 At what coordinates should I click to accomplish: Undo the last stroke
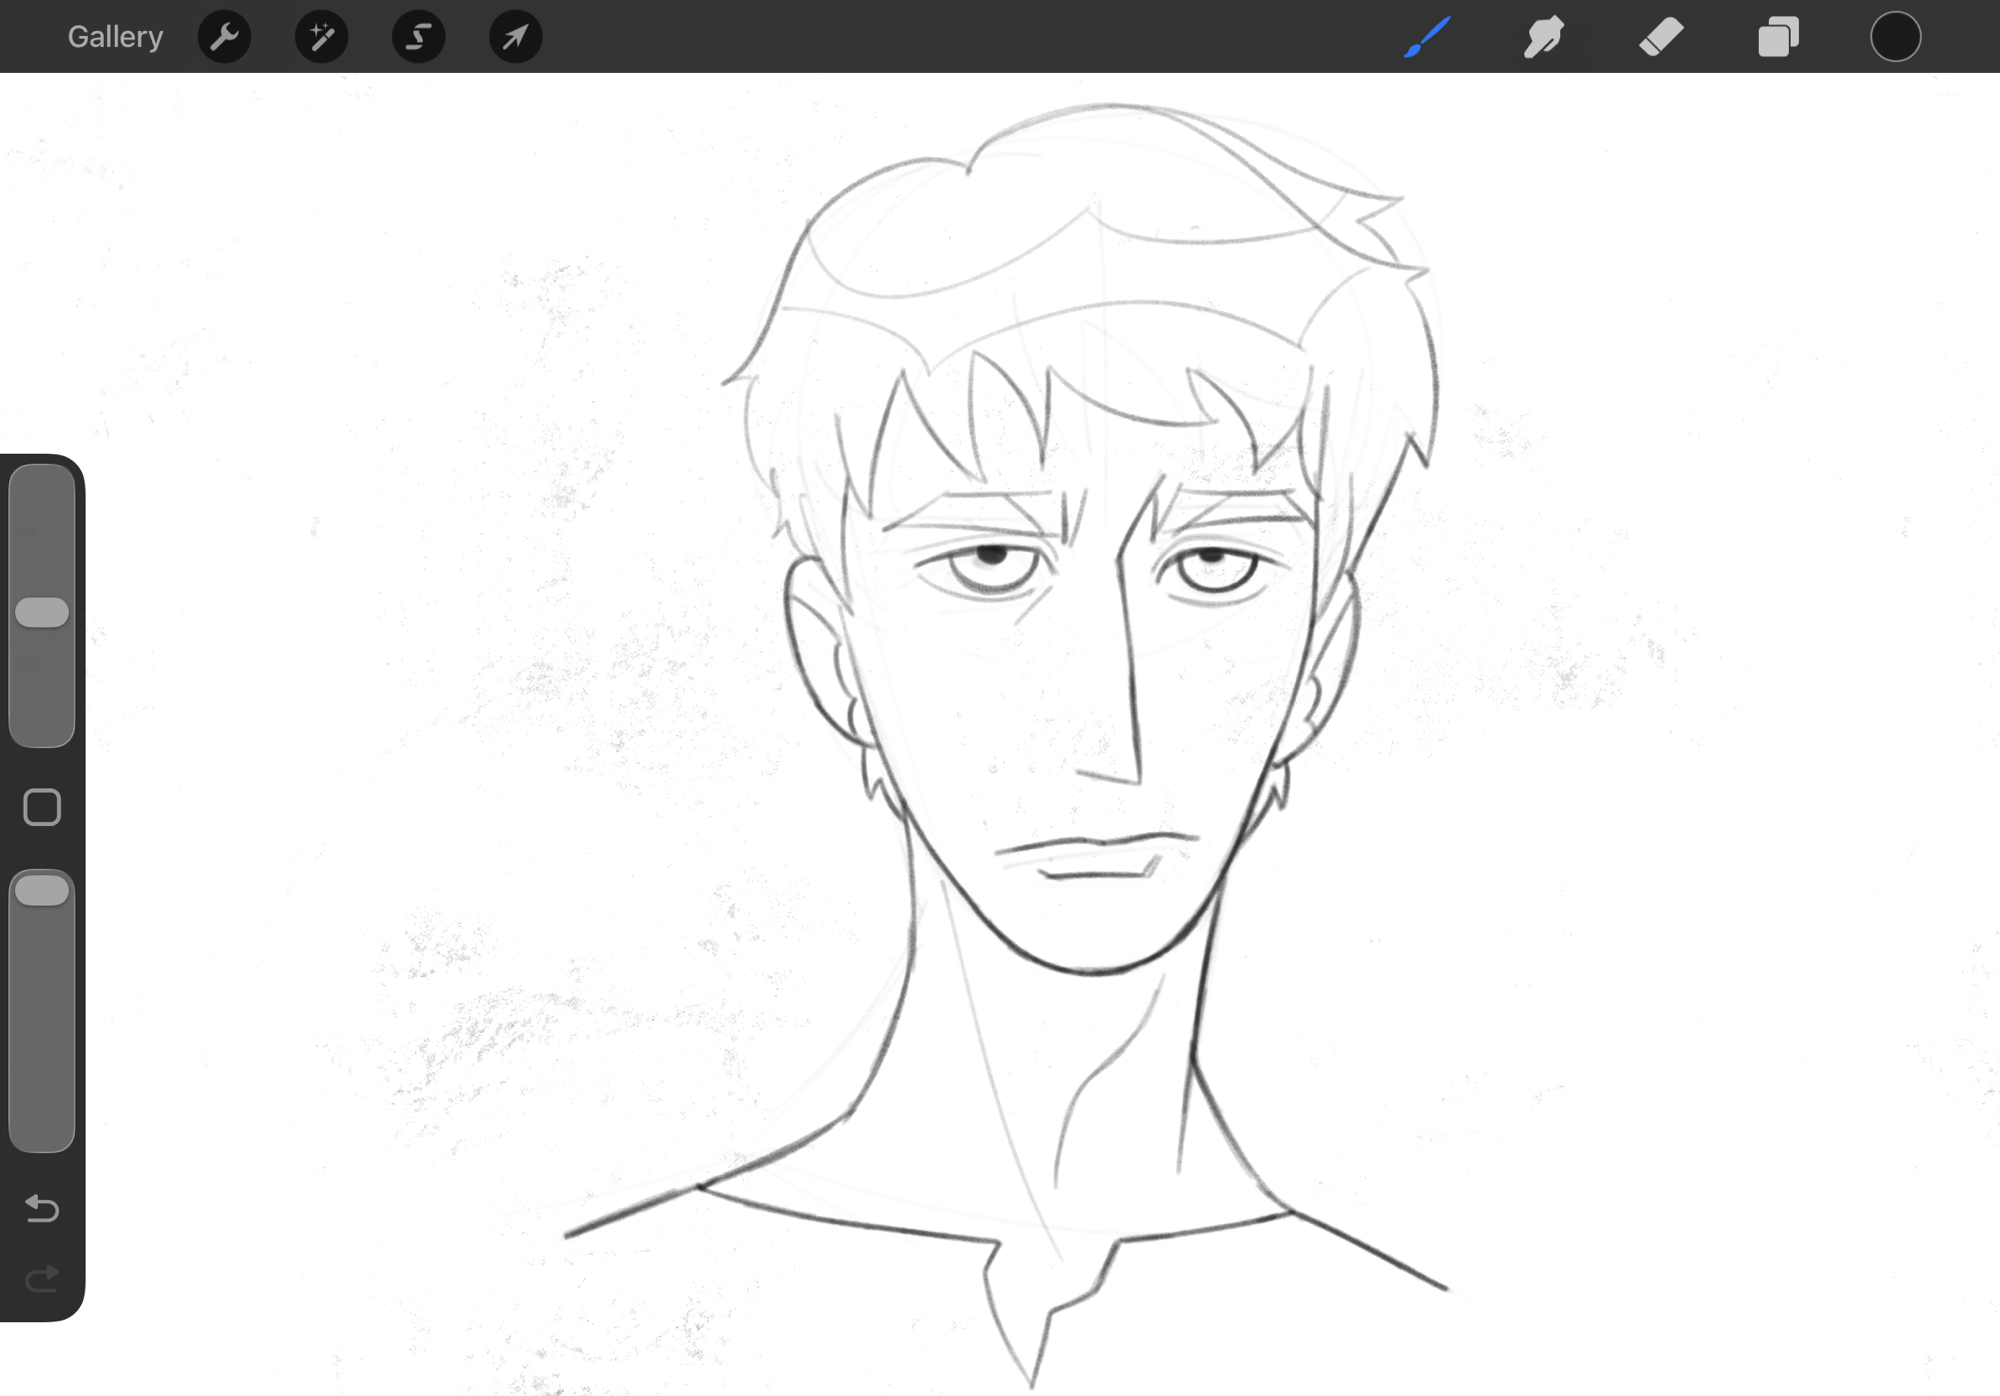(42, 1208)
